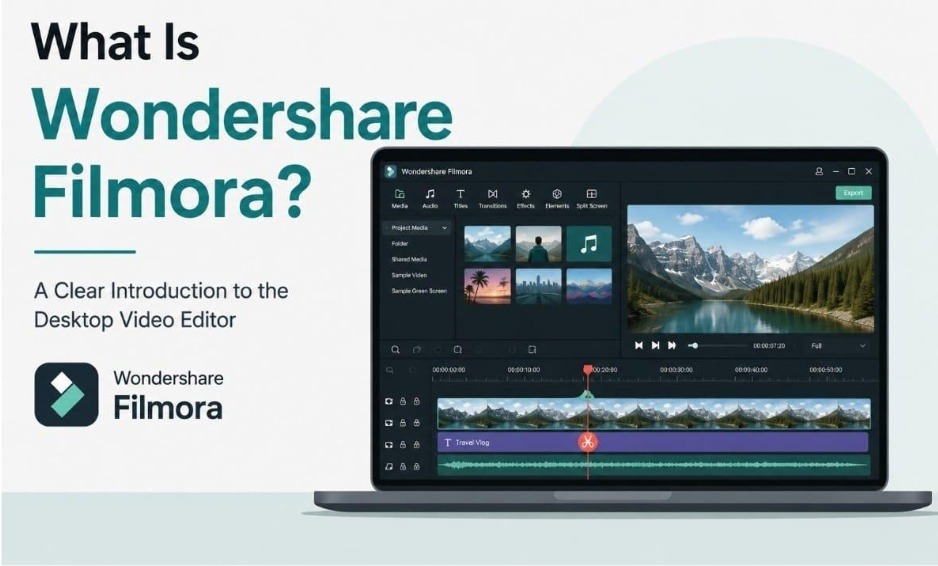Open the Audio tab

point(430,199)
